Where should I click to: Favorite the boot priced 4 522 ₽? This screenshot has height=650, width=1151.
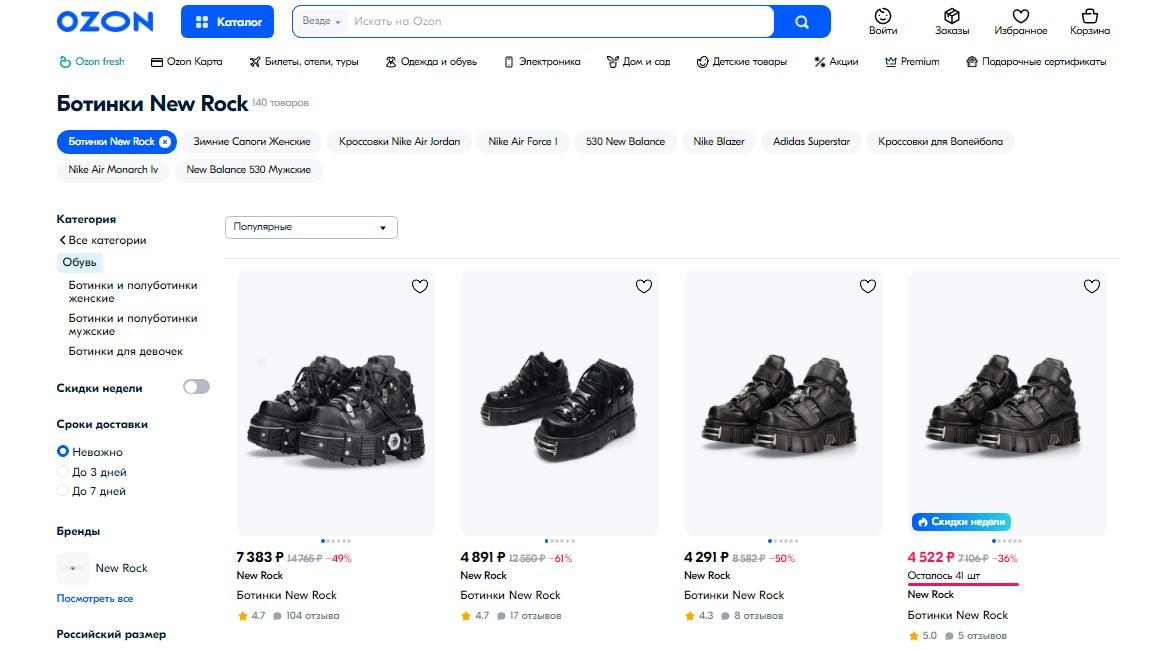[x=1091, y=287]
